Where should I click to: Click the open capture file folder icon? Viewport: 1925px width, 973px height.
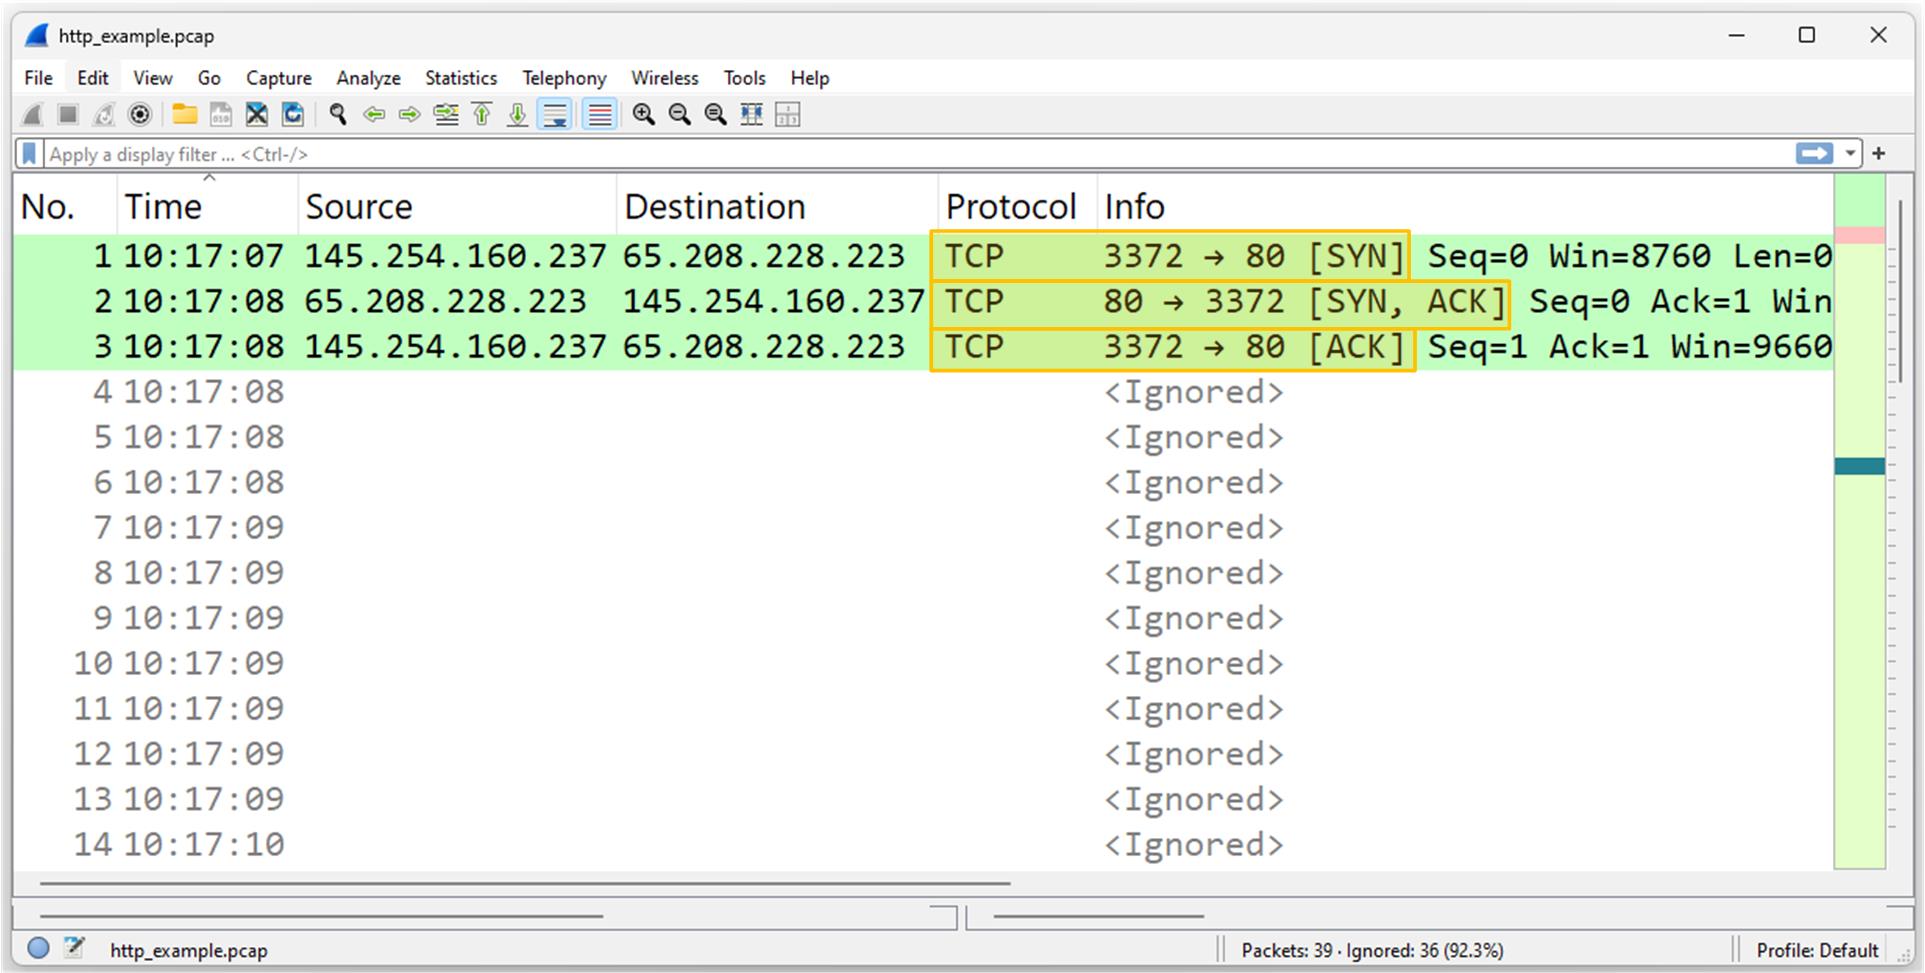(x=184, y=115)
